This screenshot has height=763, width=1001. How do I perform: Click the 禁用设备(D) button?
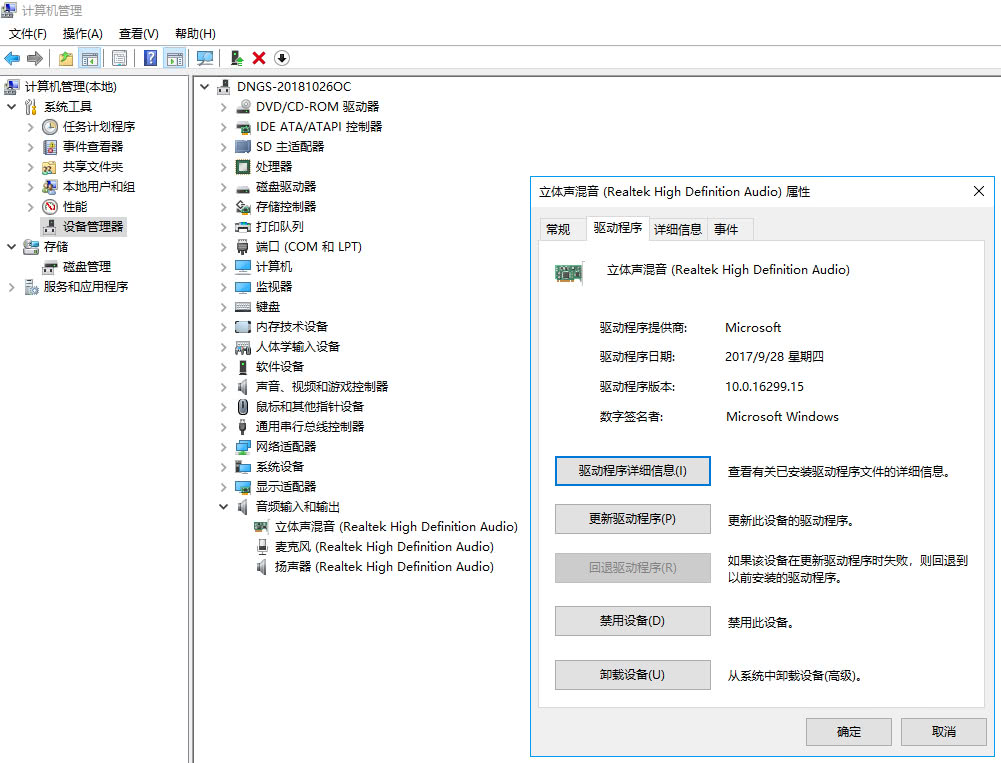pos(632,621)
